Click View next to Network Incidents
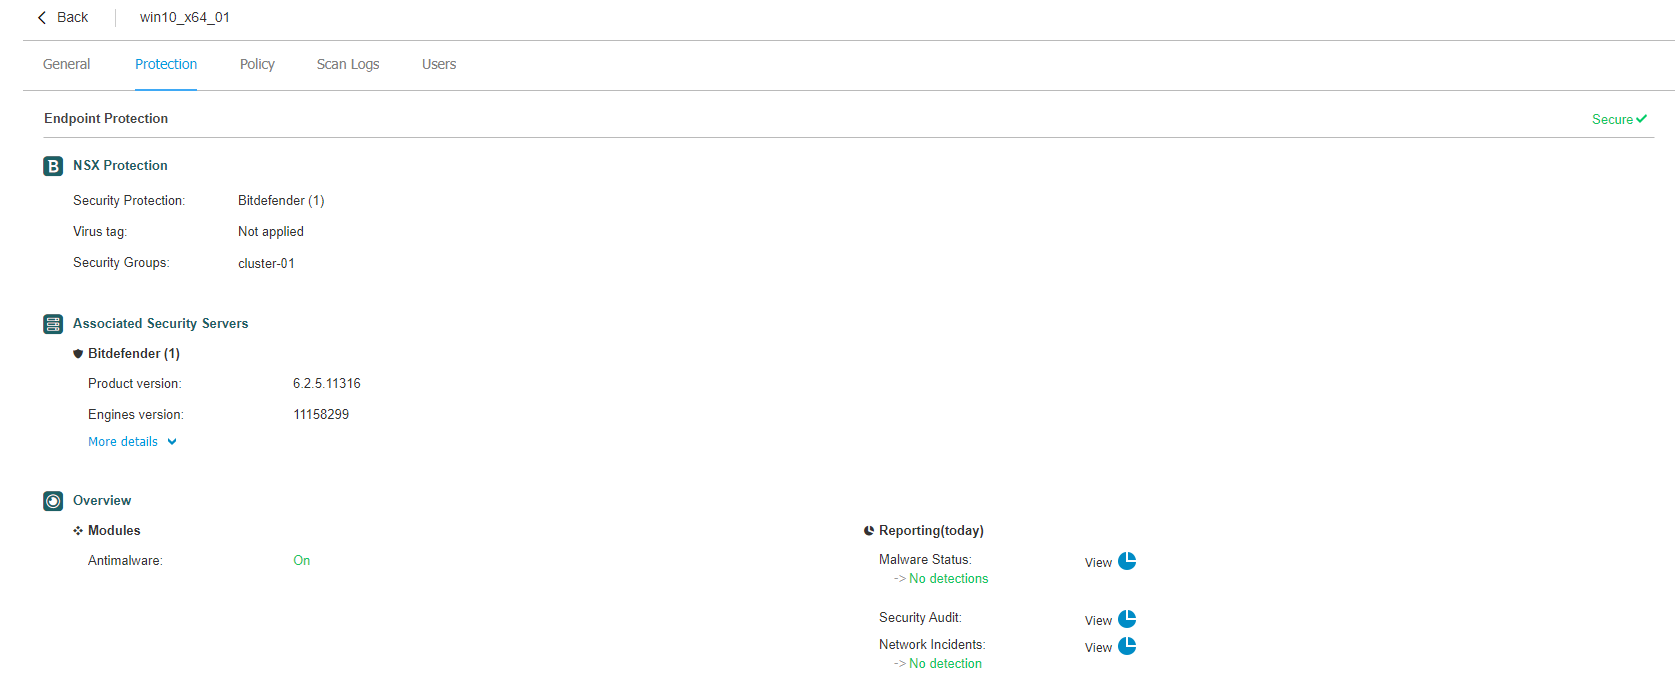1680x691 pixels. click(x=1098, y=648)
